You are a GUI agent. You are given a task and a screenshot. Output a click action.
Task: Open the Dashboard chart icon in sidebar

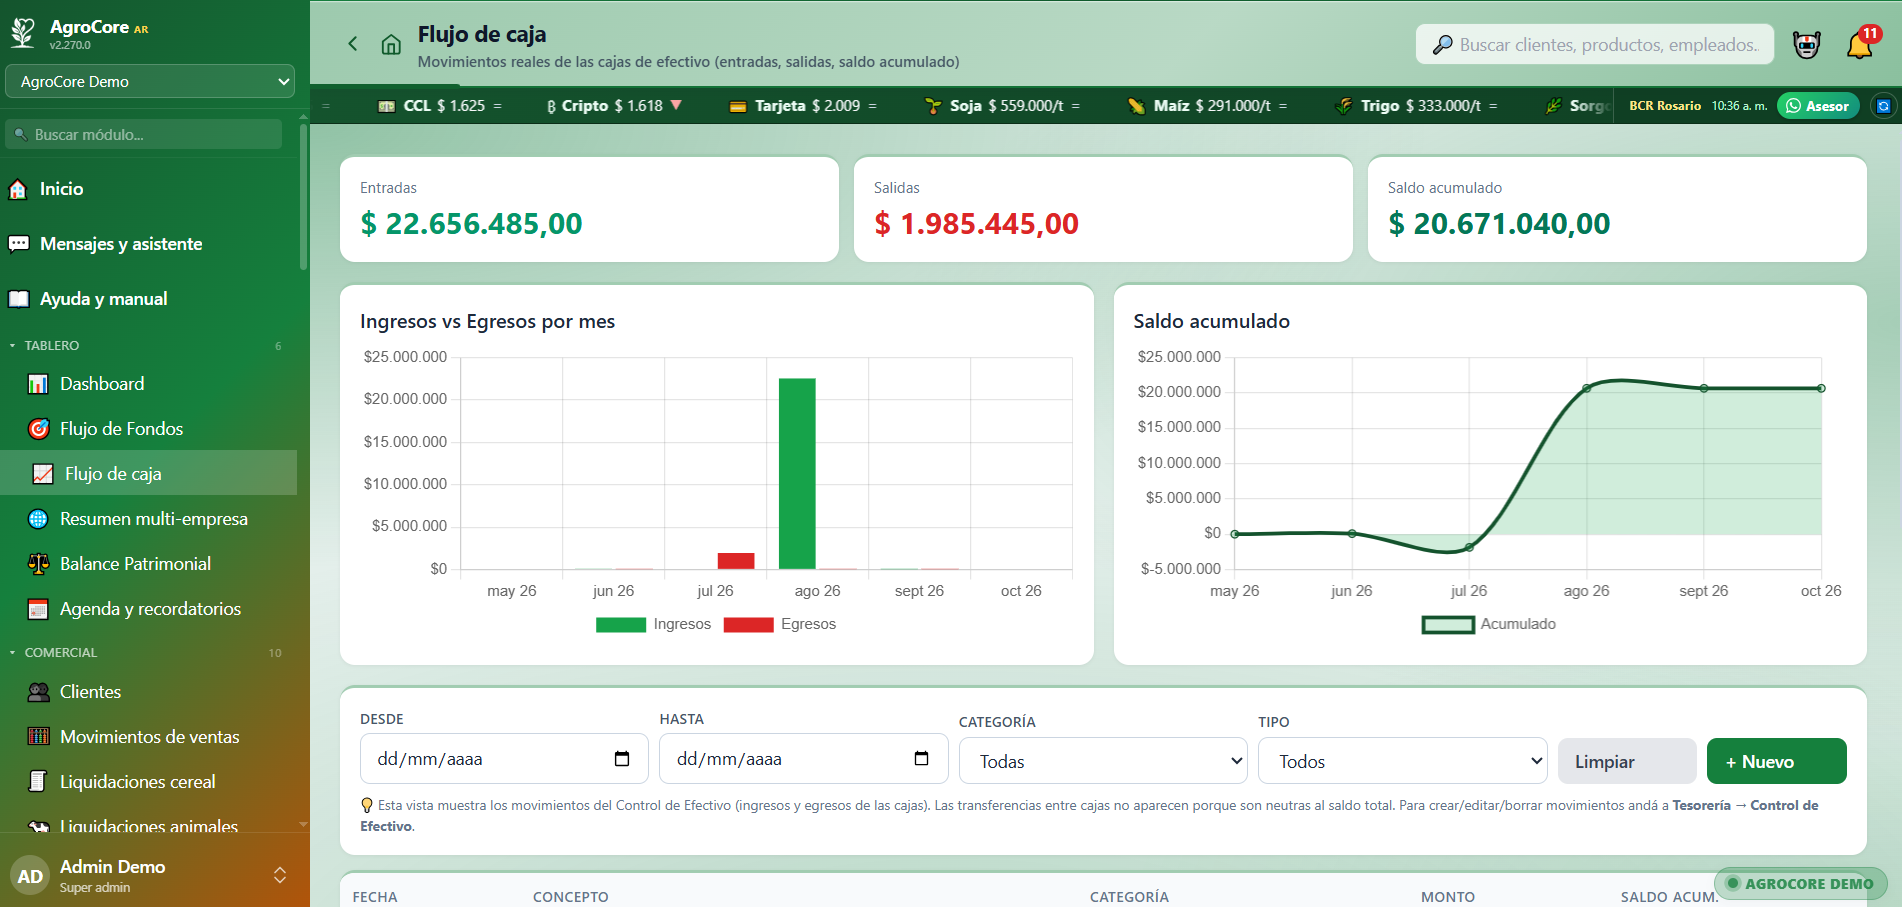[x=38, y=384]
